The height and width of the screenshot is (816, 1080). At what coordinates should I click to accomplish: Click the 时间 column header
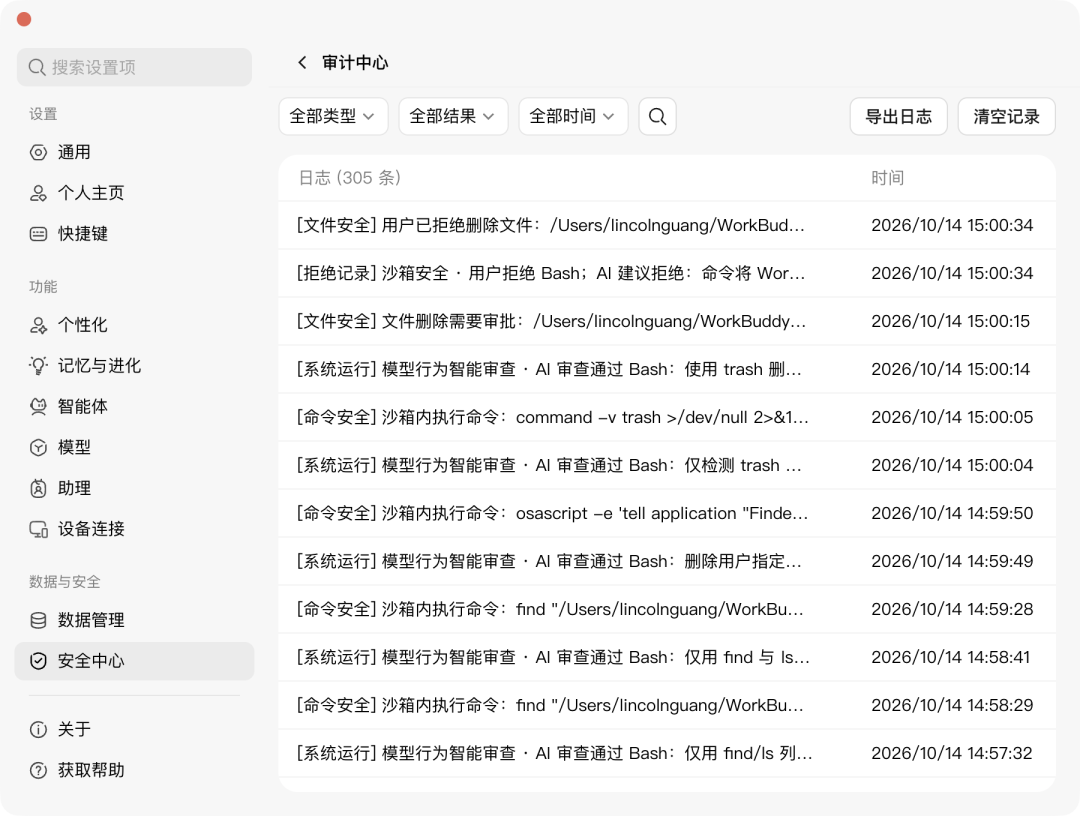tap(887, 178)
